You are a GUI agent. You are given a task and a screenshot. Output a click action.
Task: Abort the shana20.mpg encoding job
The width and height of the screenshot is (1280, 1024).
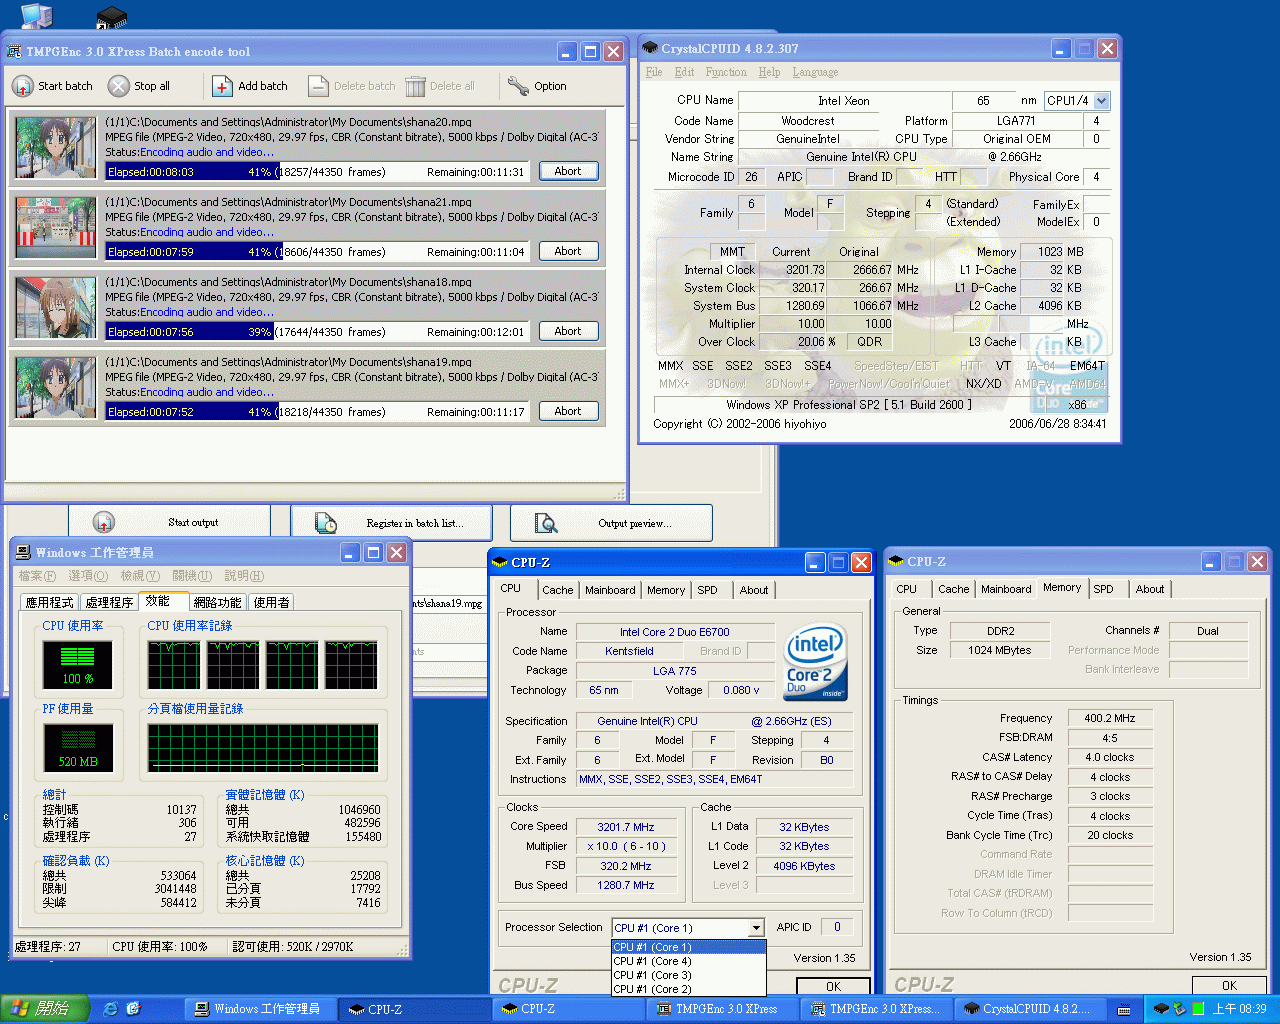(x=568, y=171)
